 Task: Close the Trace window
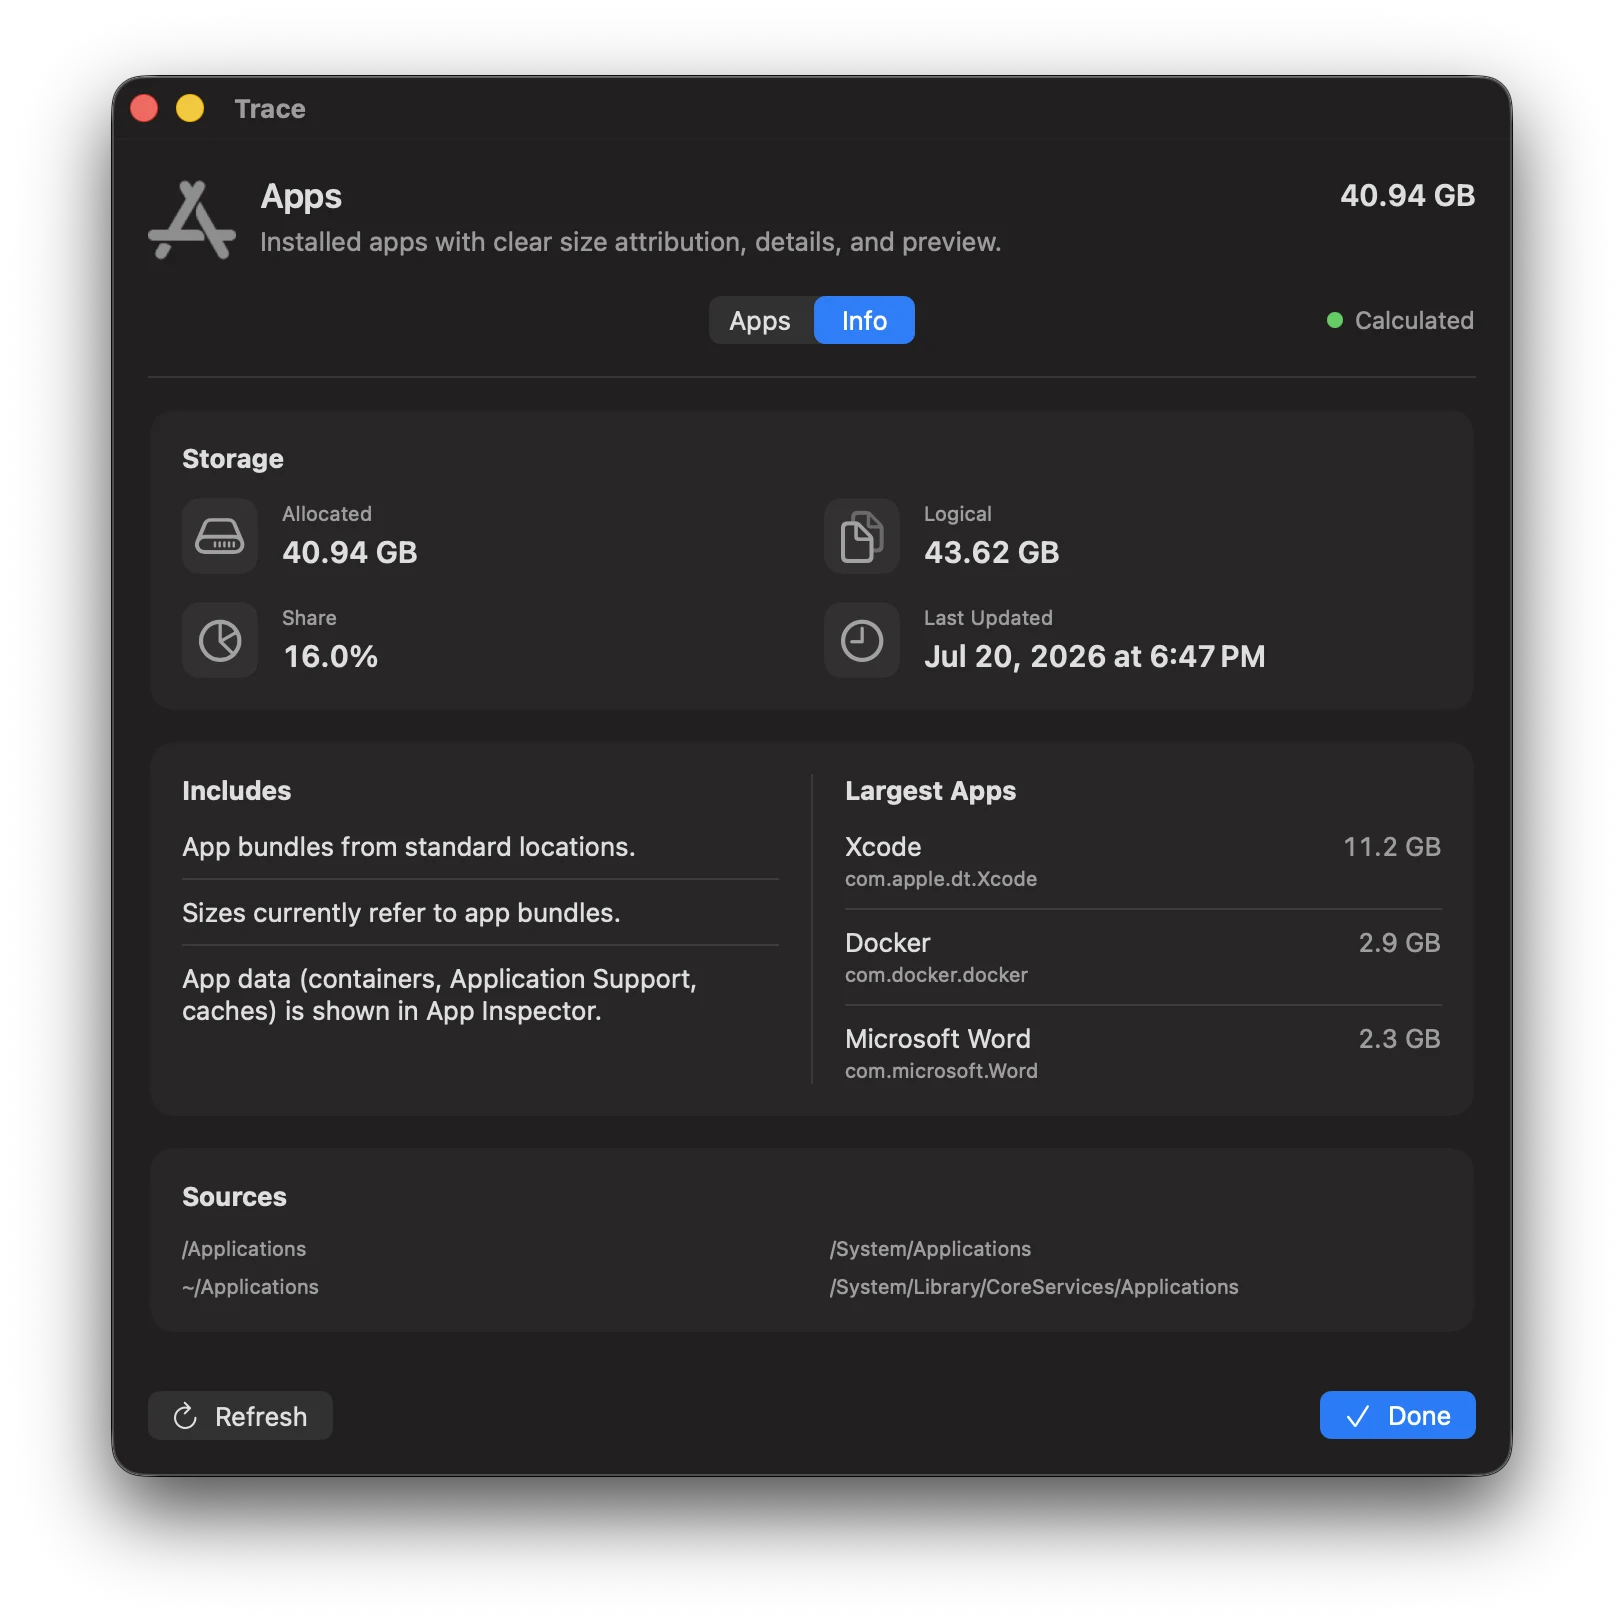tap(144, 108)
